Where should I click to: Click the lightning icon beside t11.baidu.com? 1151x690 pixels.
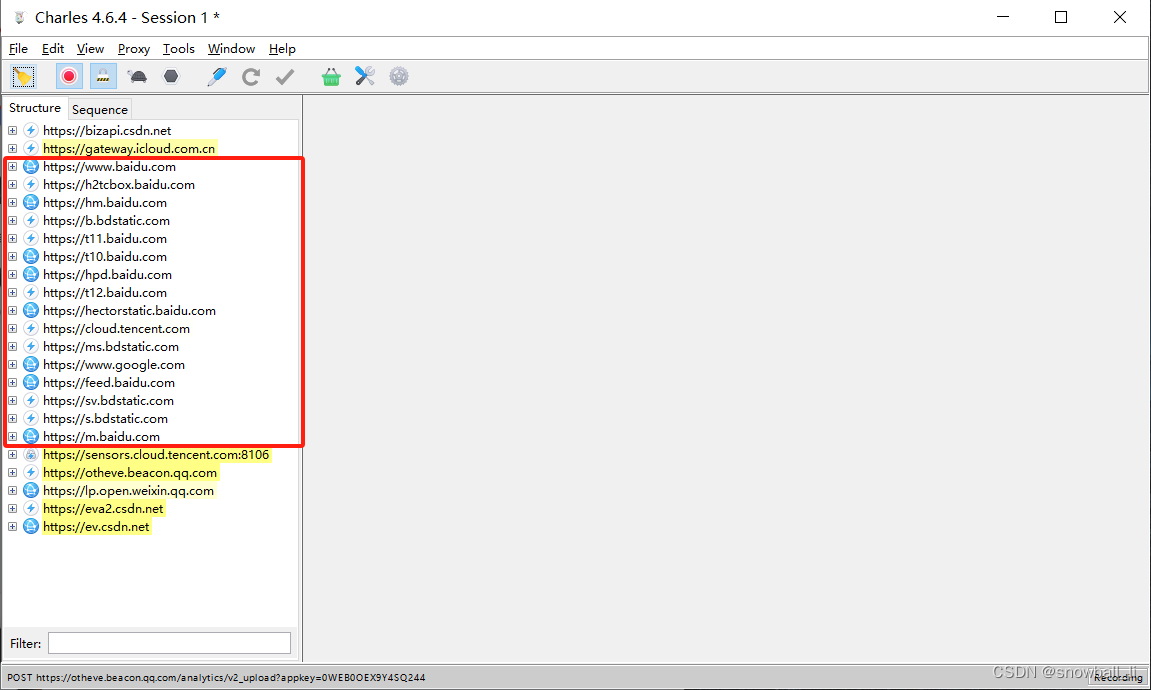[x=31, y=239]
